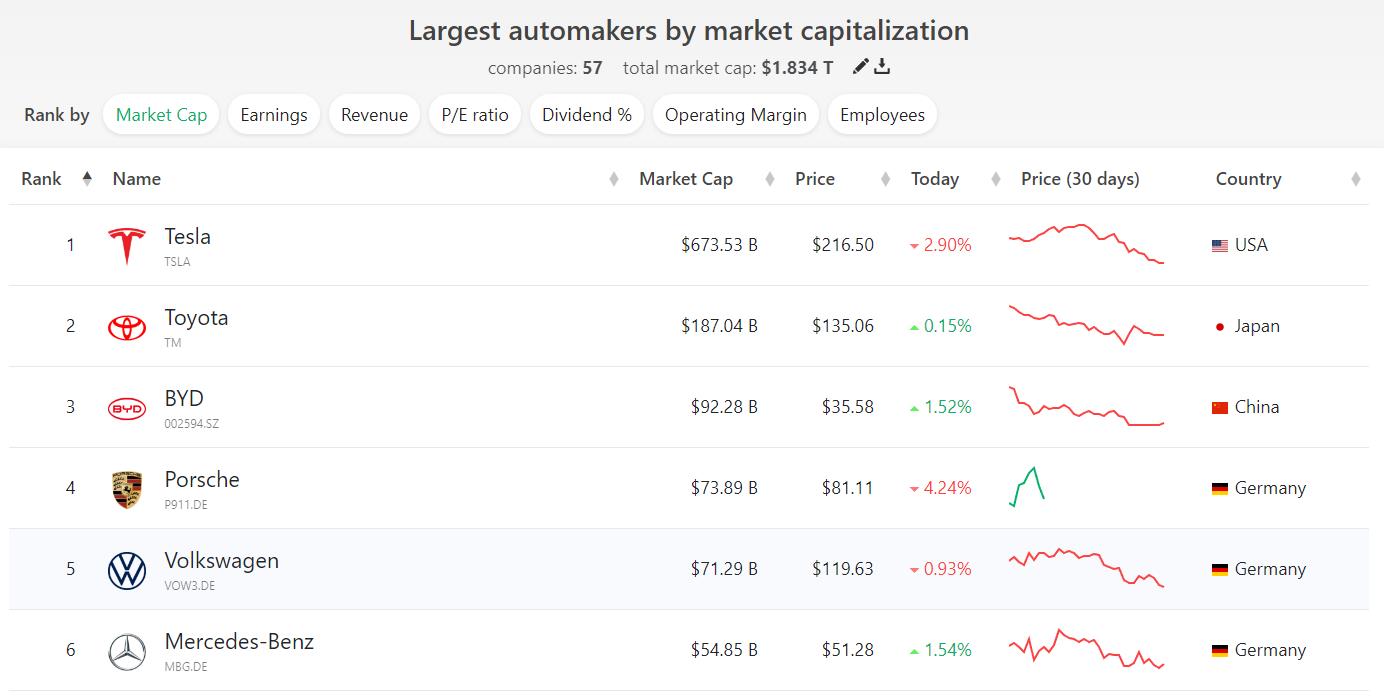Rank companies by Revenue
Screen dimensions: 1384x699
[x=374, y=115]
